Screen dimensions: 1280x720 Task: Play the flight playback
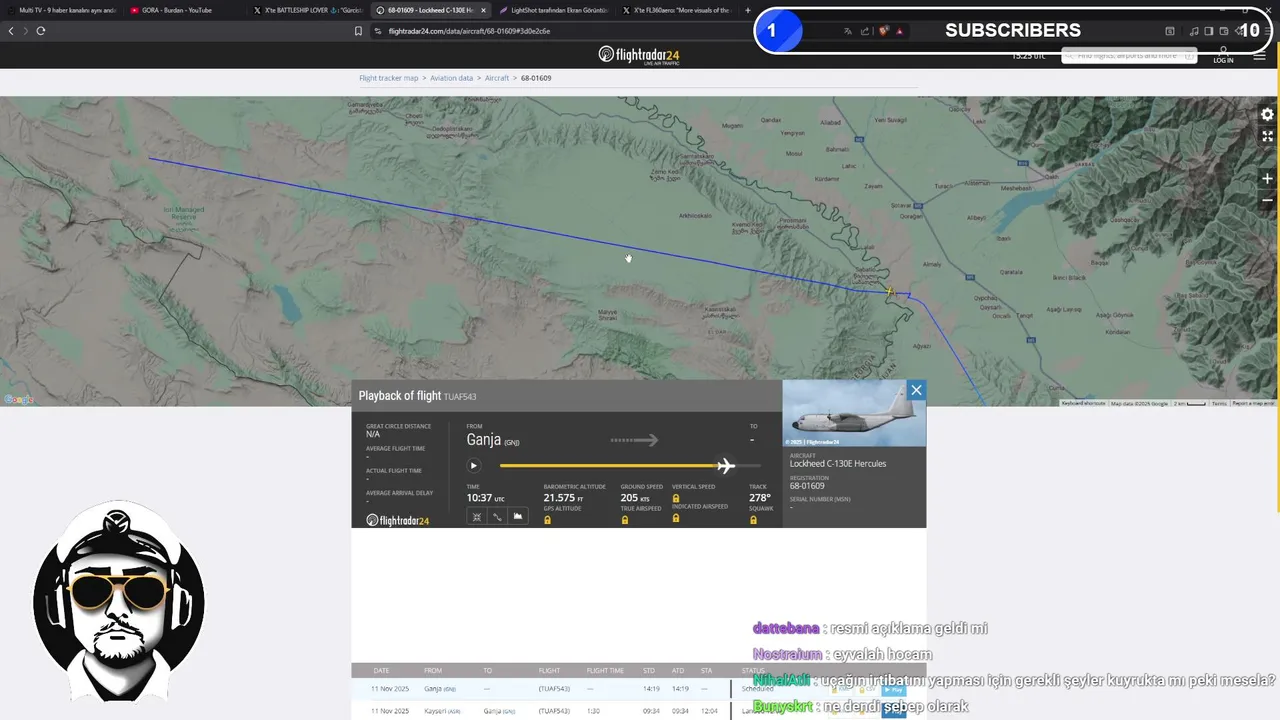[474, 465]
